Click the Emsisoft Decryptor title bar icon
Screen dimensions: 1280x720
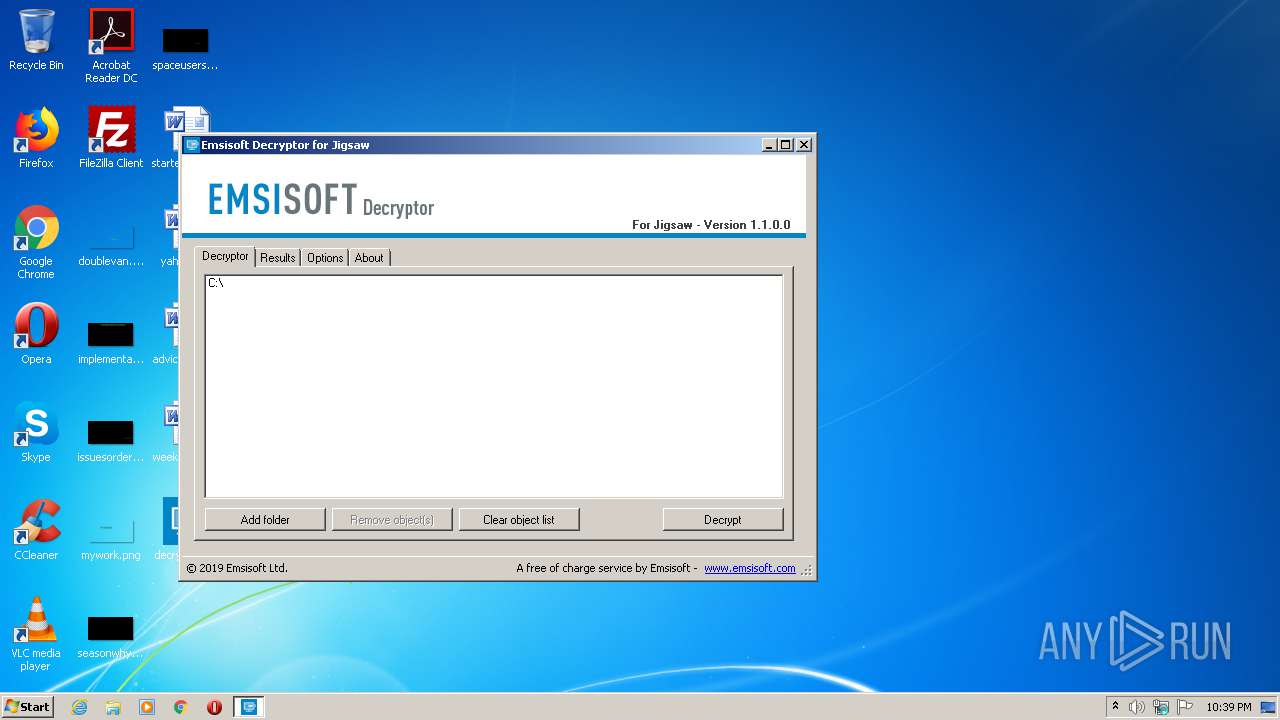pos(192,145)
